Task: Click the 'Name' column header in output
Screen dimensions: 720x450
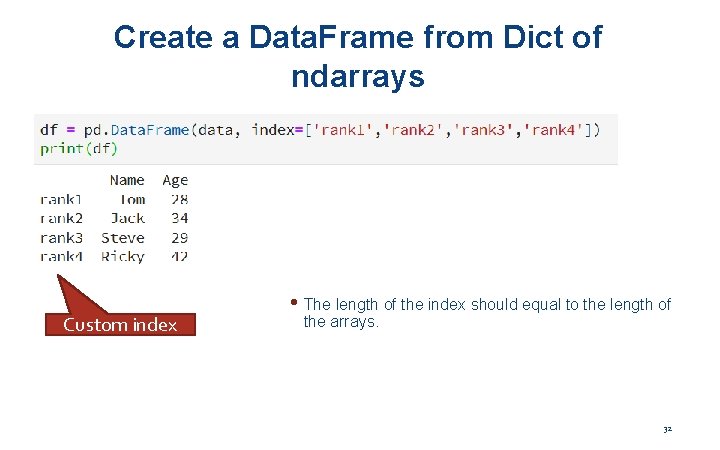Action: click(x=127, y=180)
